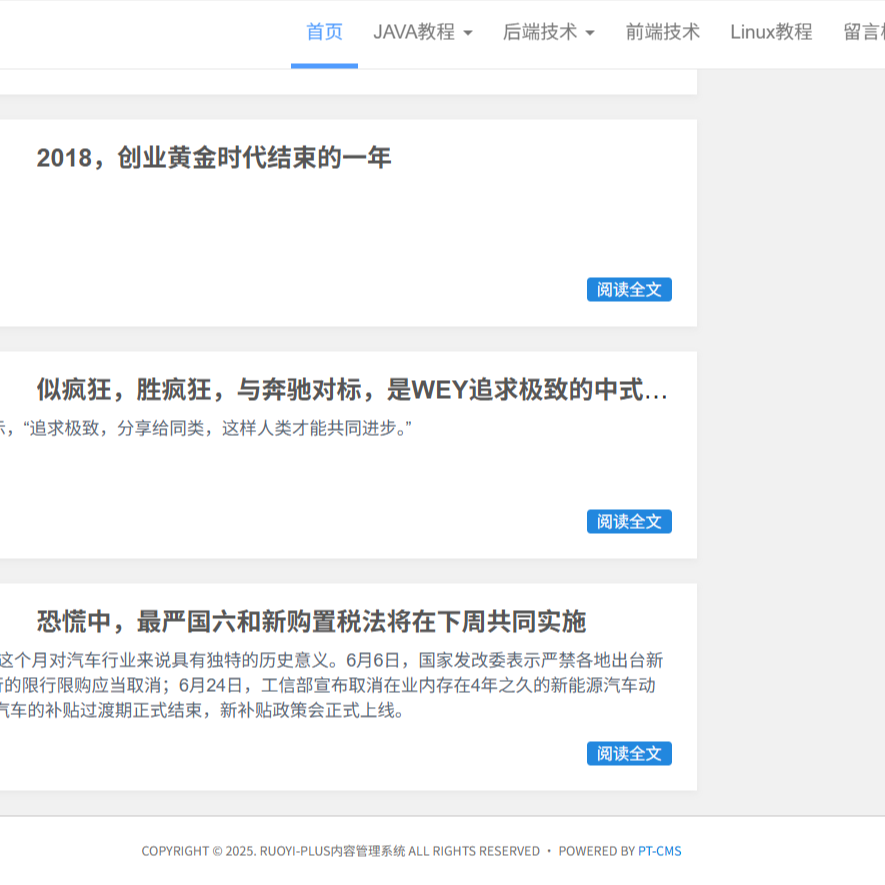Open the 恐慌中，最严国六 article title
Screen dimensions: 885x885
coord(311,622)
